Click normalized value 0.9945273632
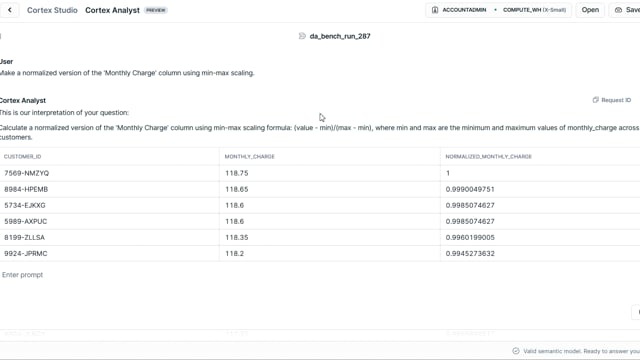 click(x=540, y=253)
